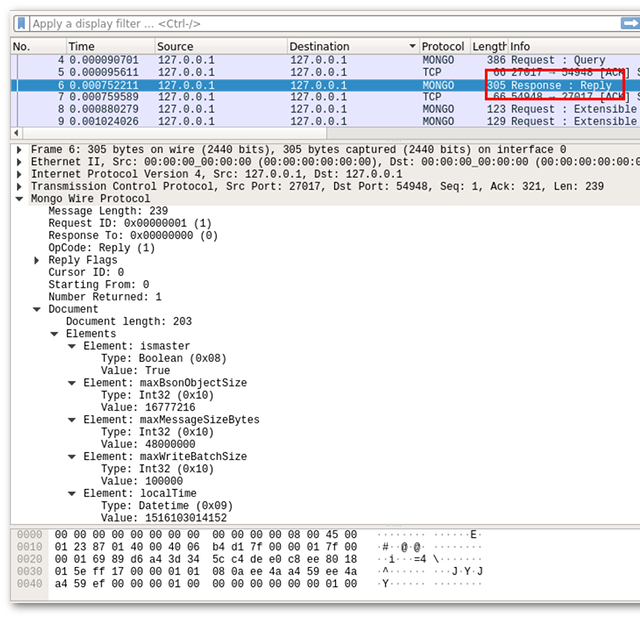The width and height of the screenshot is (640, 619).
Task: Click the sort arrow in the Destination column header
Action: (x=412, y=47)
